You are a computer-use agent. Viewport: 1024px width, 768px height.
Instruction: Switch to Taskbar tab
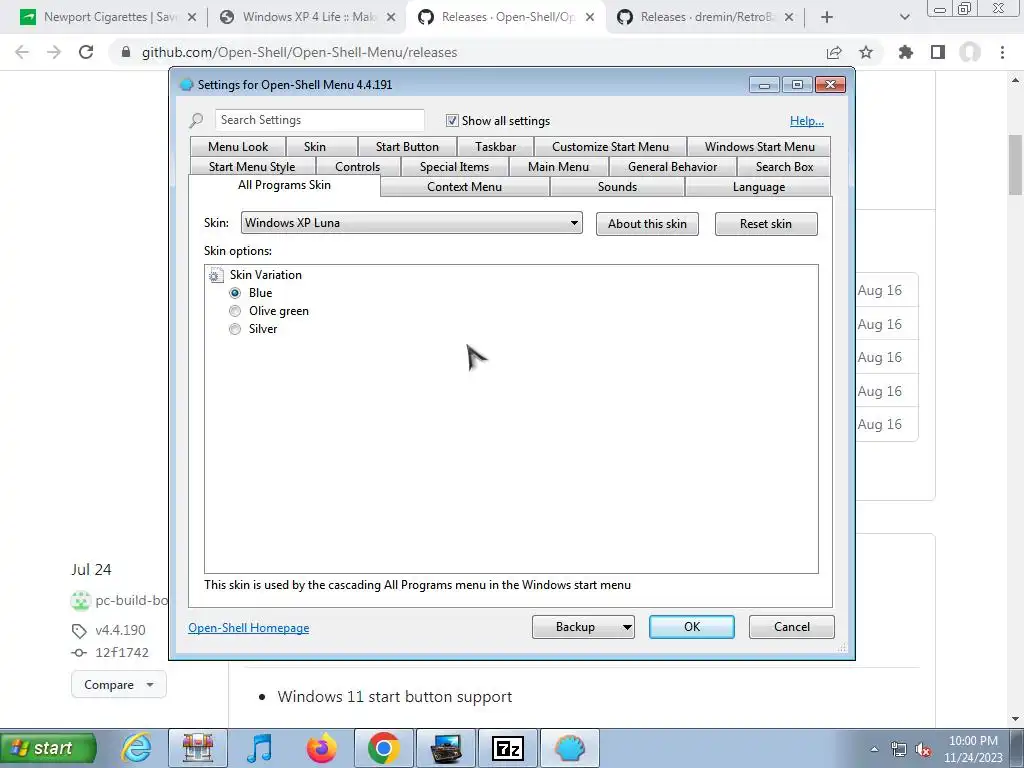click(496, 146)
